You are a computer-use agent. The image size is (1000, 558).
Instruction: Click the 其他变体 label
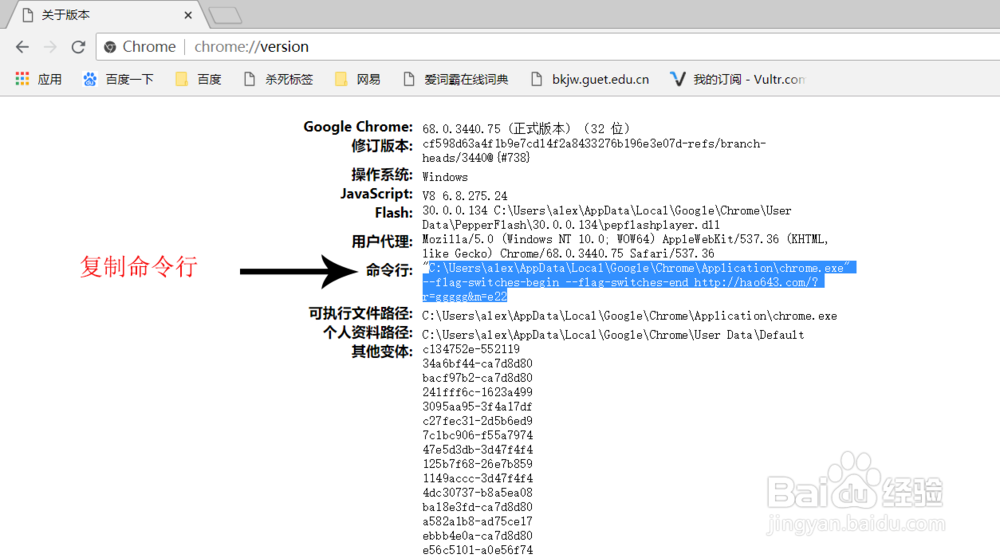(x=382, y=351)
